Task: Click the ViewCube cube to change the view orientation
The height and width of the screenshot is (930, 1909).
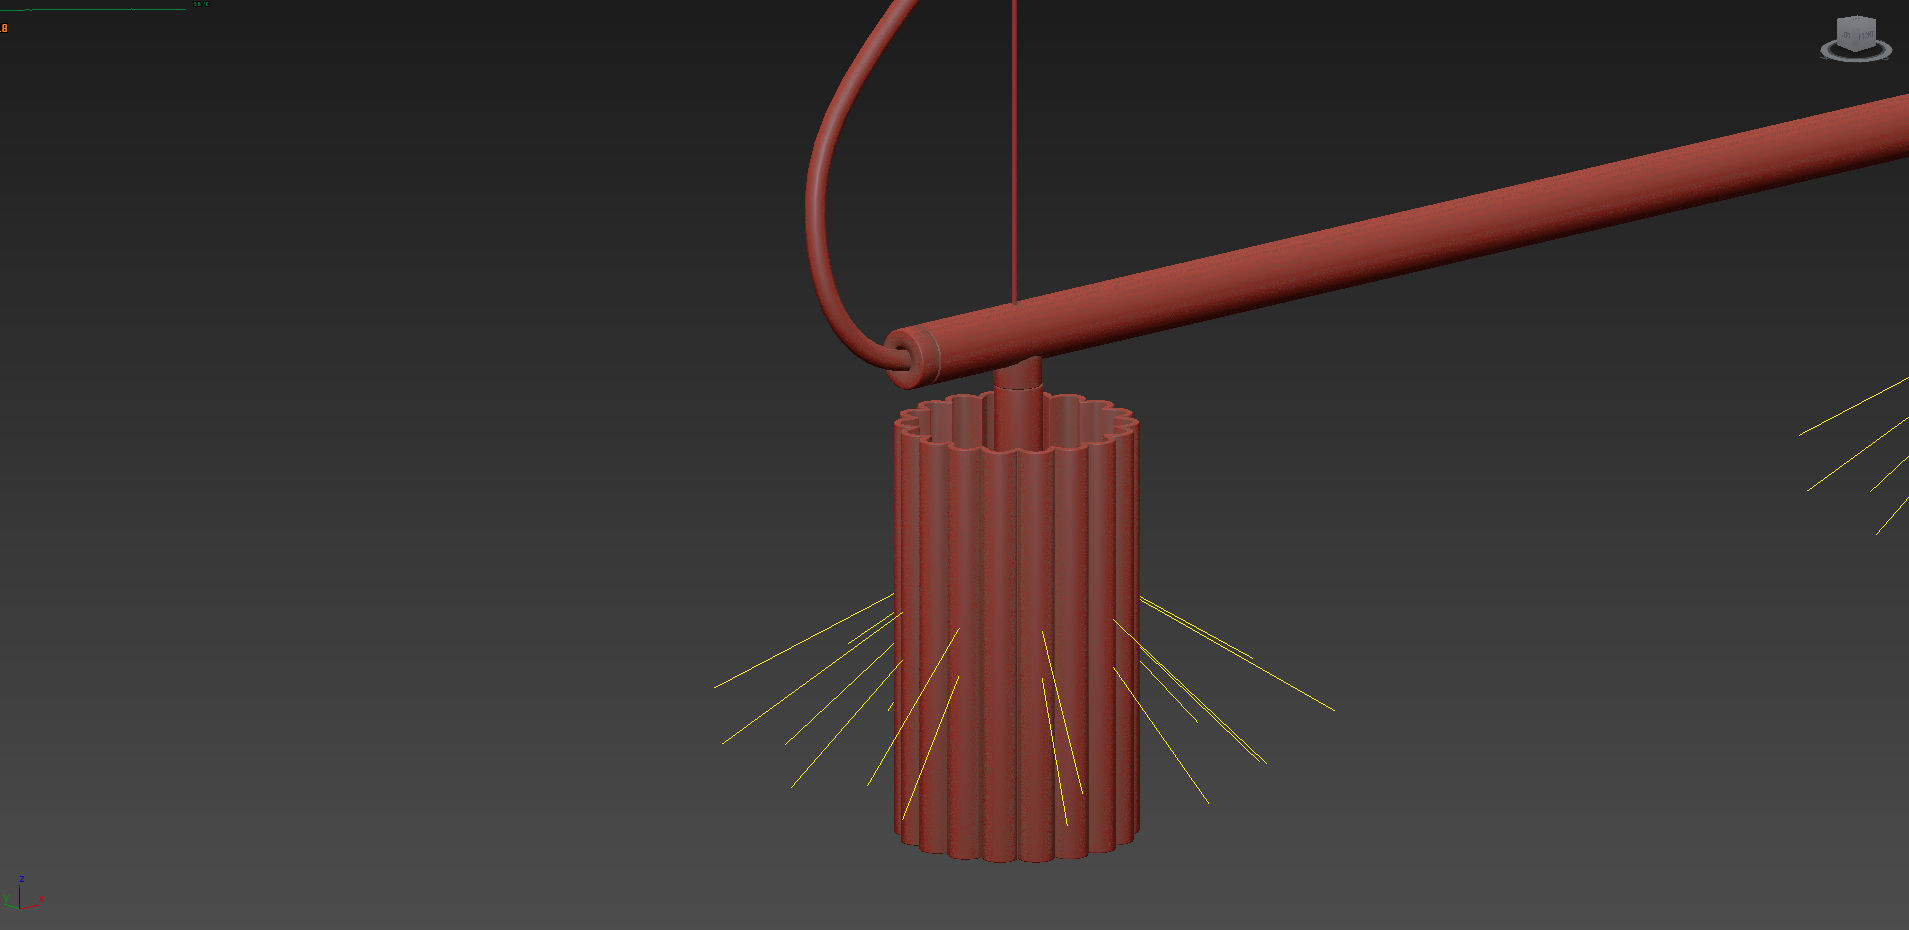Action: 1857,34
